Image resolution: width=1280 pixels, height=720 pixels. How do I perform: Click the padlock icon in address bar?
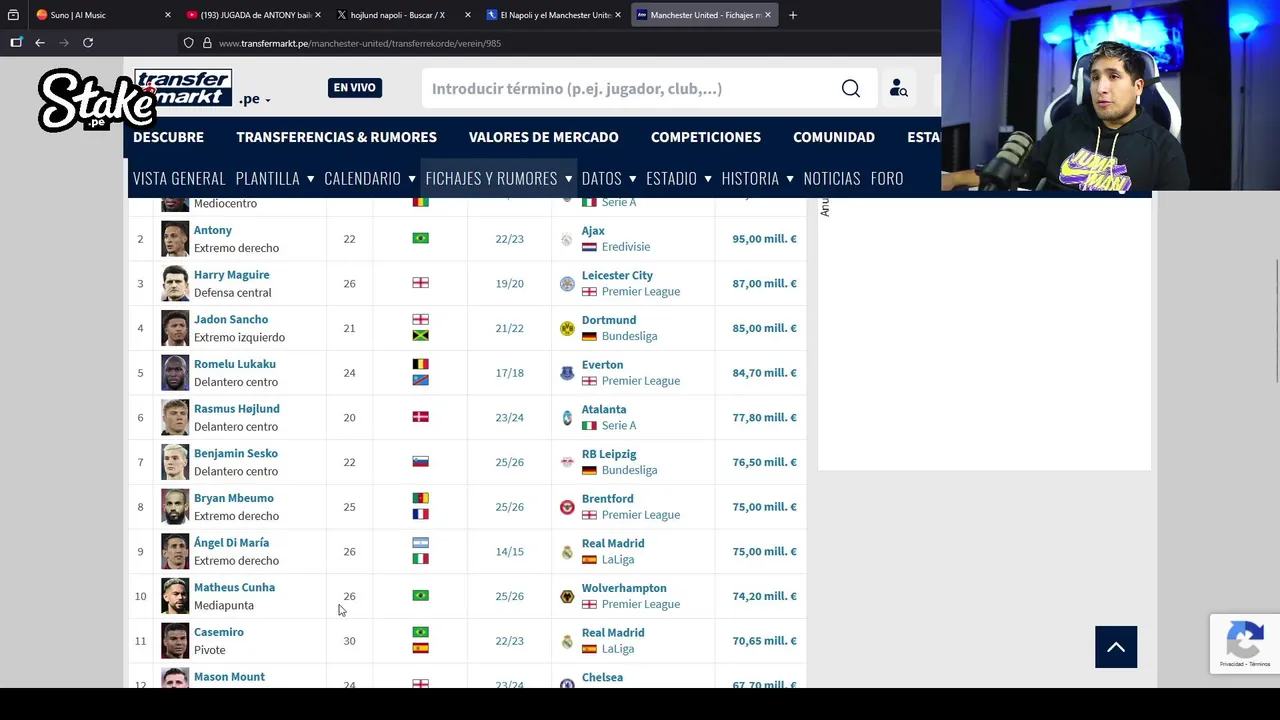click(x=207, y=43)
